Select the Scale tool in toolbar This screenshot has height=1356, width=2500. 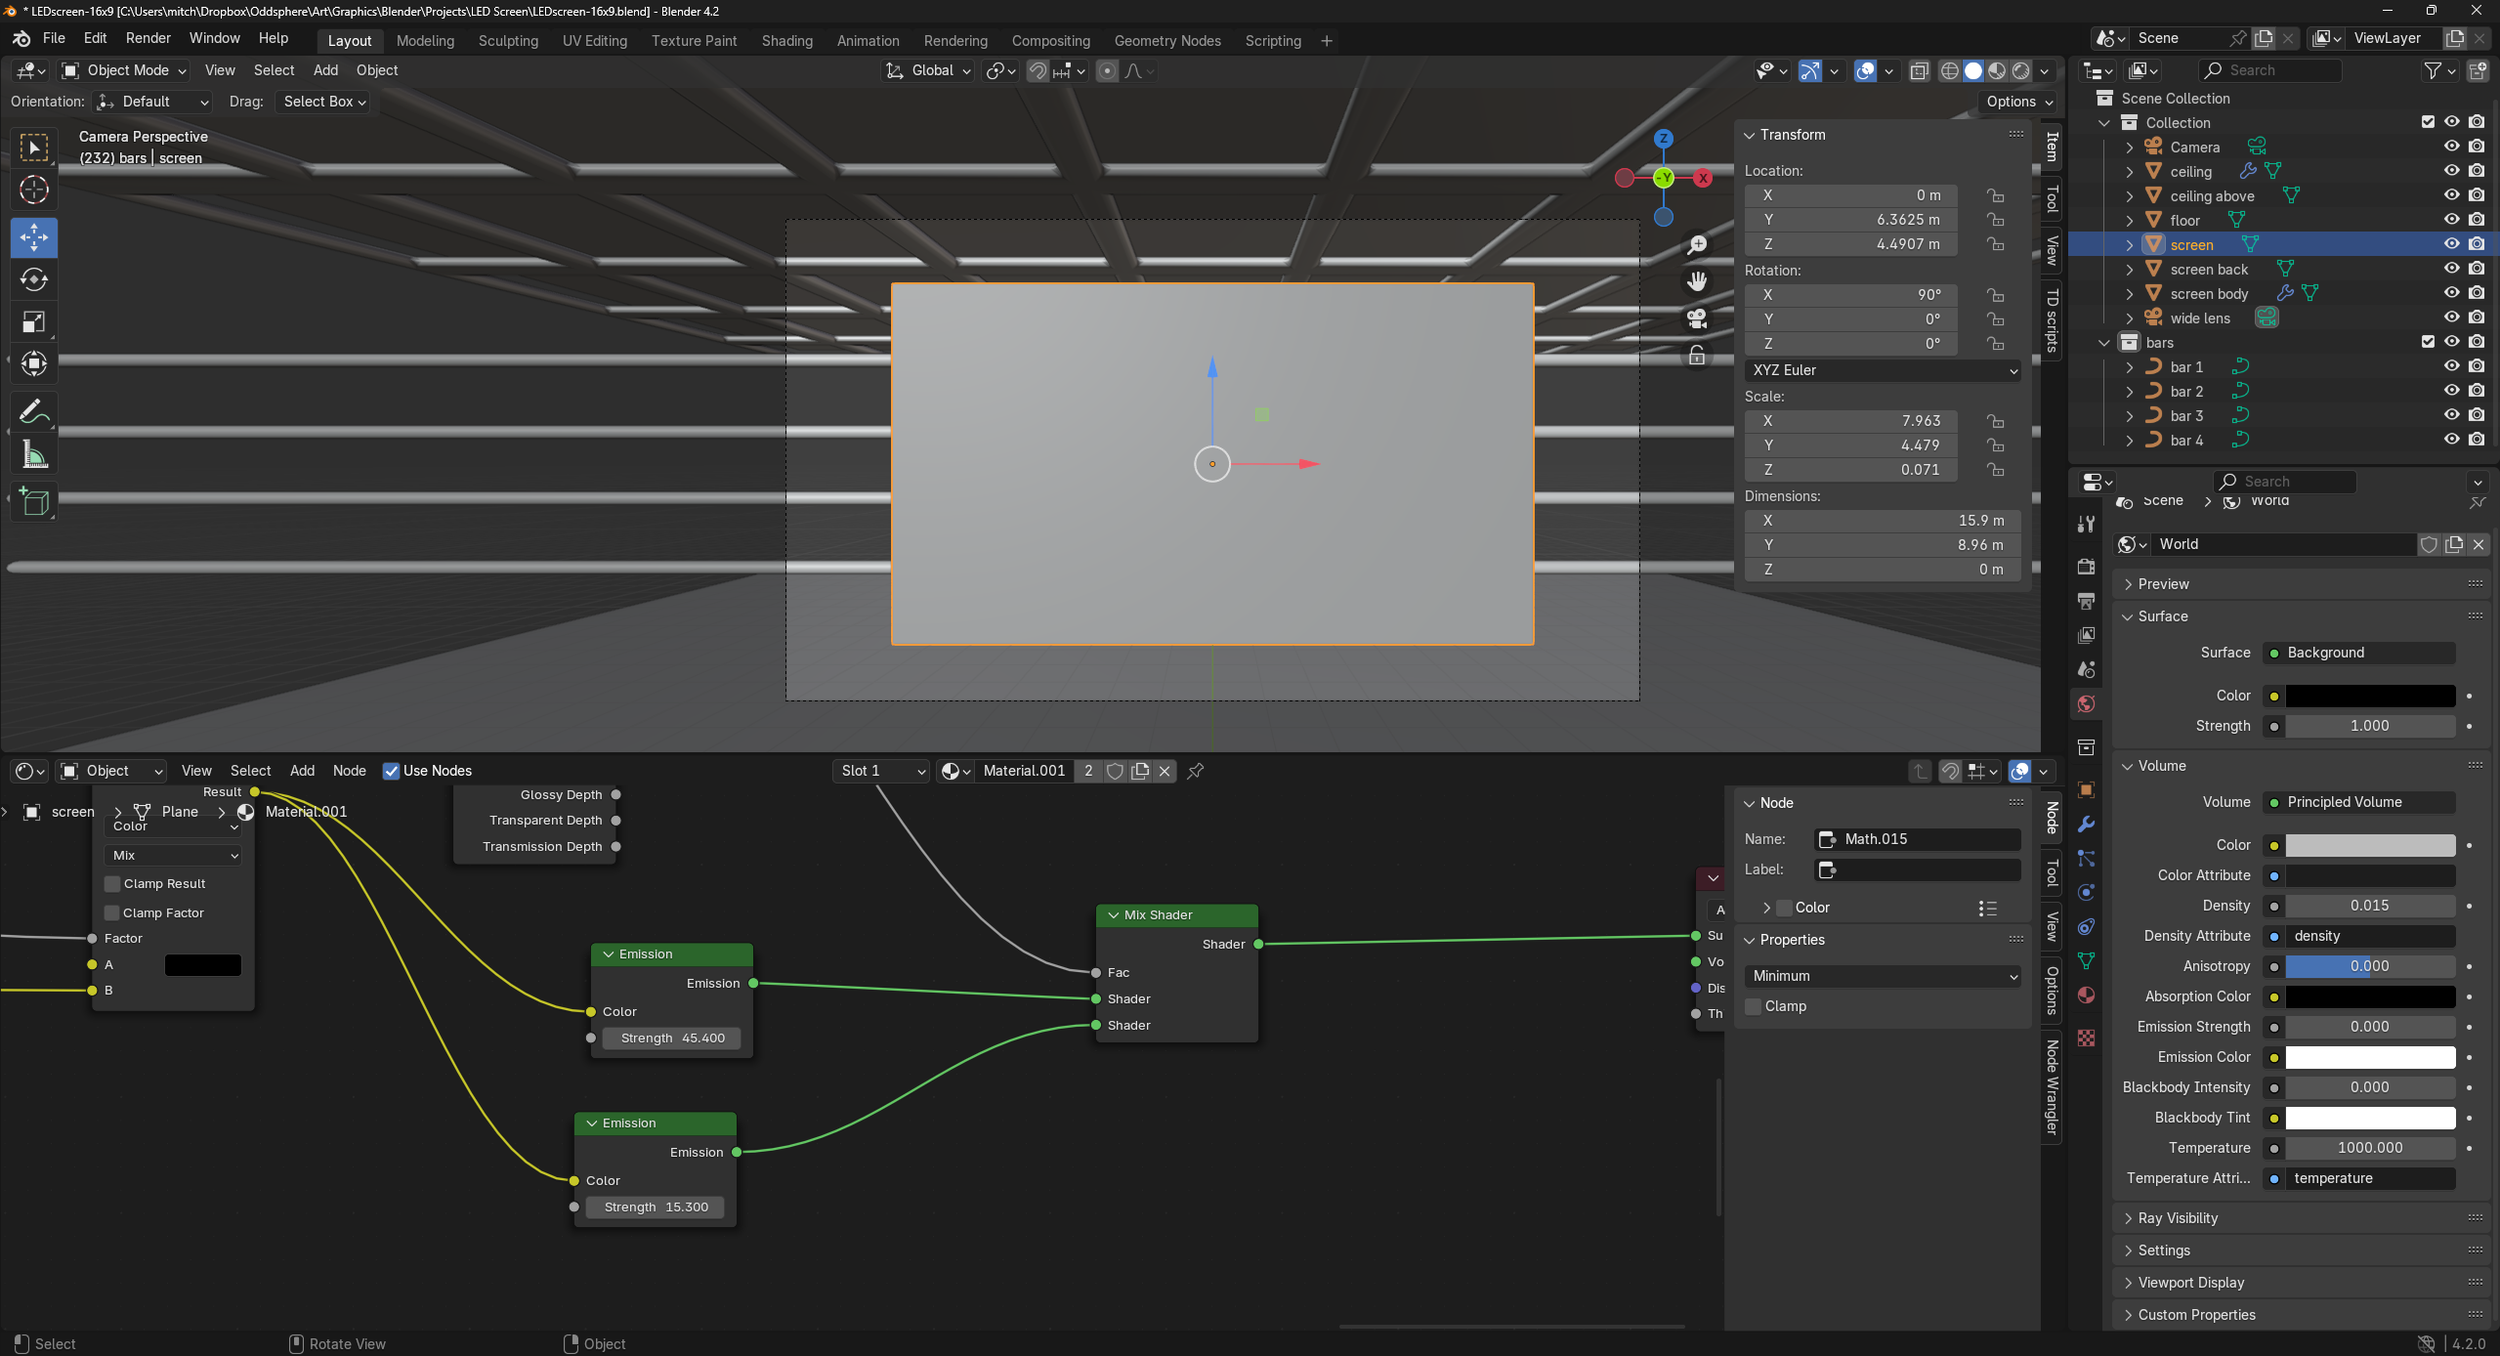coord(34,322)
